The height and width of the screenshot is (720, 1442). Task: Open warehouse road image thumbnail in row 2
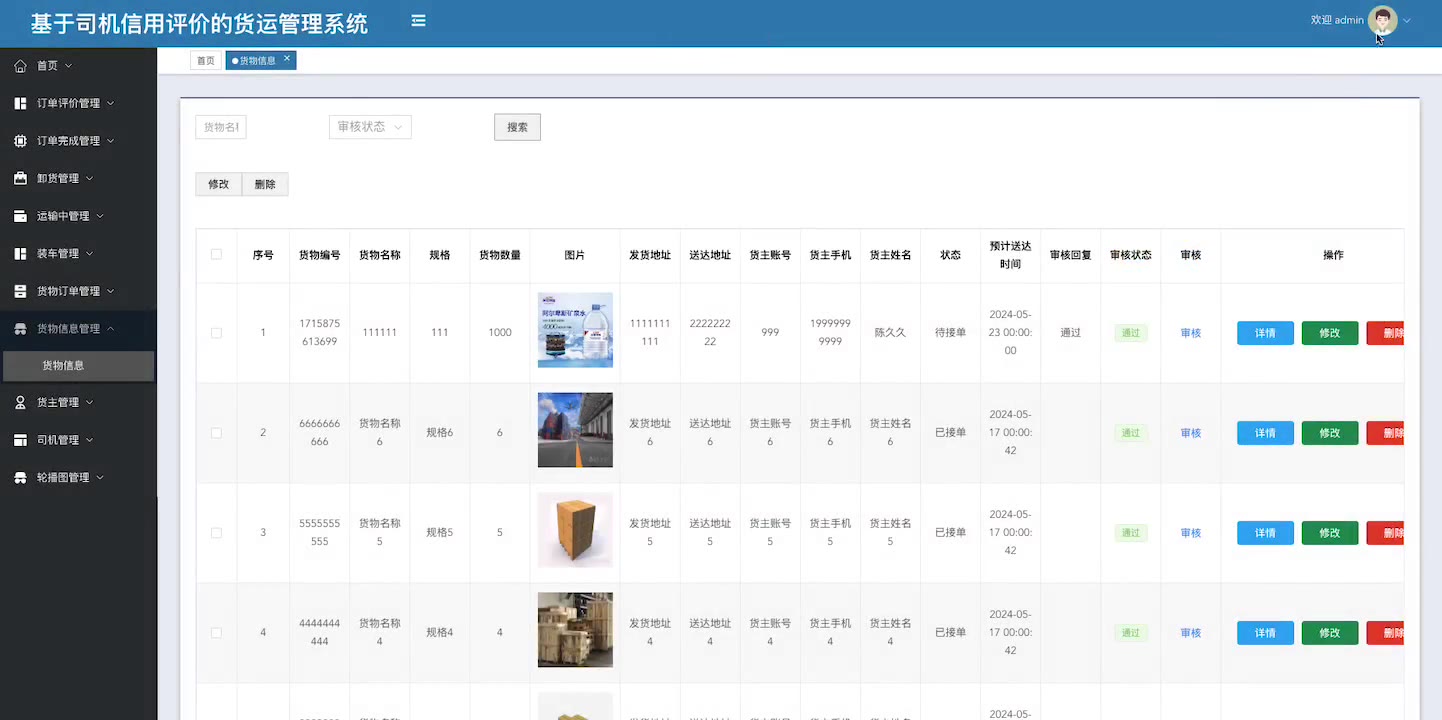point(575,430)
